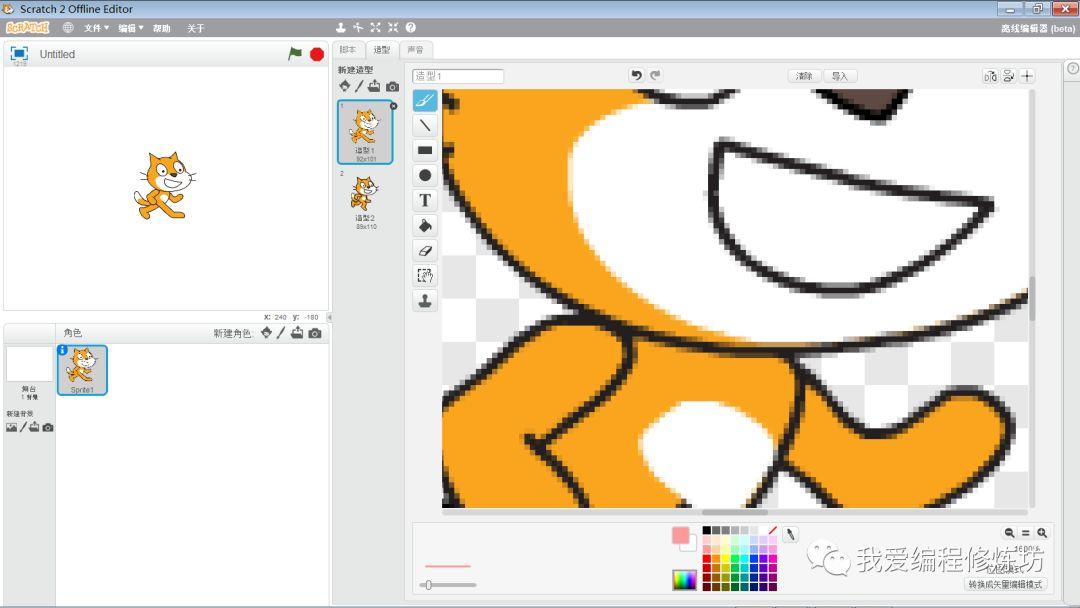Switch stage to full screen mode
The height and width of the screenshot is (608, 1080).
tap(19, 54)
